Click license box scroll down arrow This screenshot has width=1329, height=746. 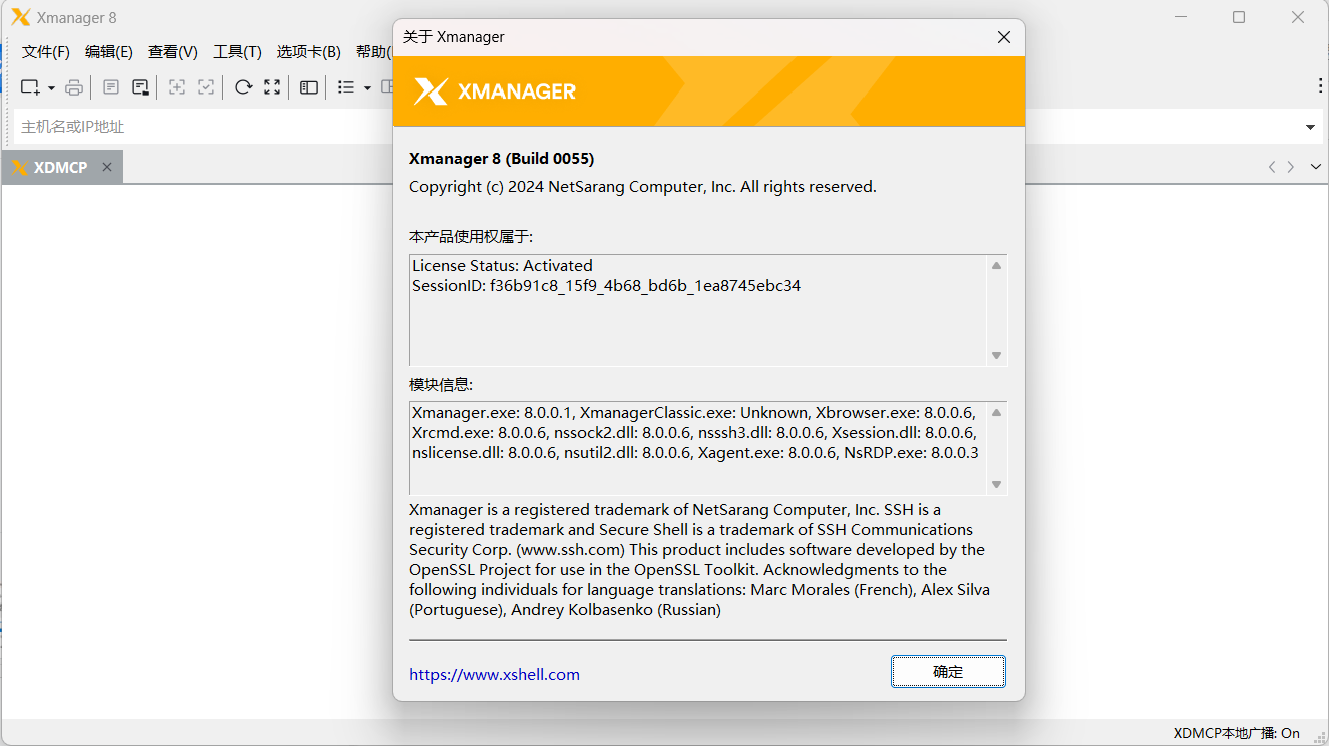point(996,355)
